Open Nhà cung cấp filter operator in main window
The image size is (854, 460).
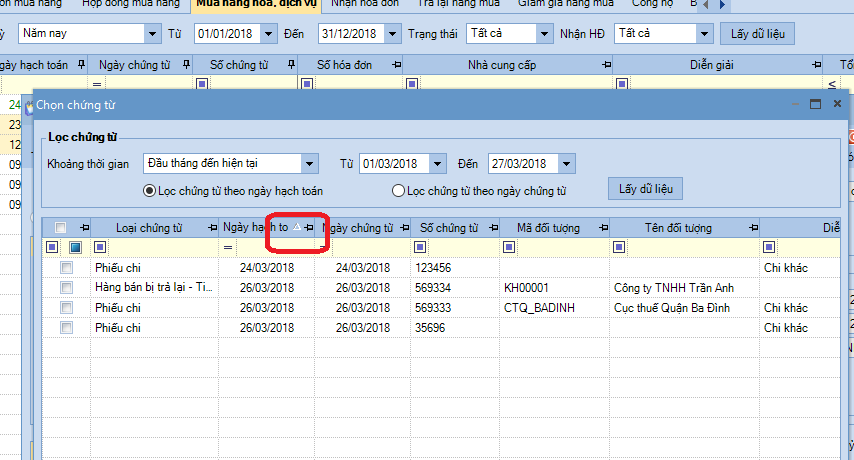coord(412,84)
